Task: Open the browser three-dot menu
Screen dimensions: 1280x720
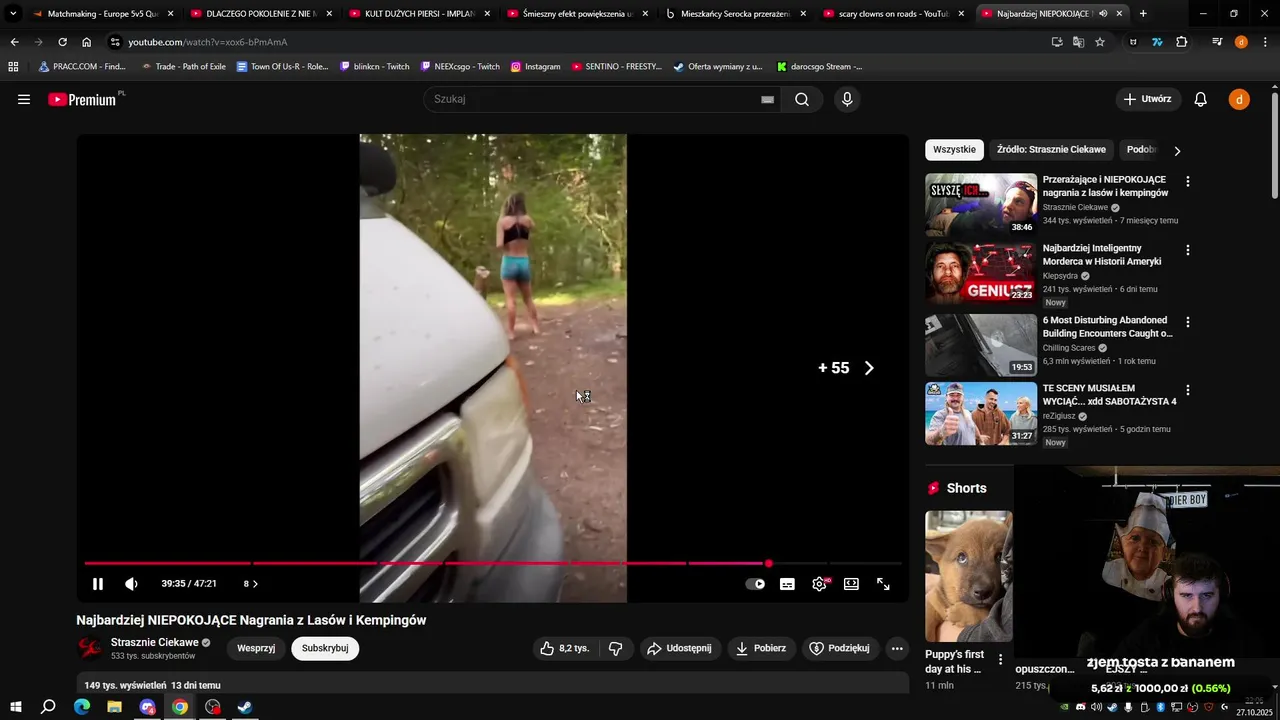Action: point(1265,42)
